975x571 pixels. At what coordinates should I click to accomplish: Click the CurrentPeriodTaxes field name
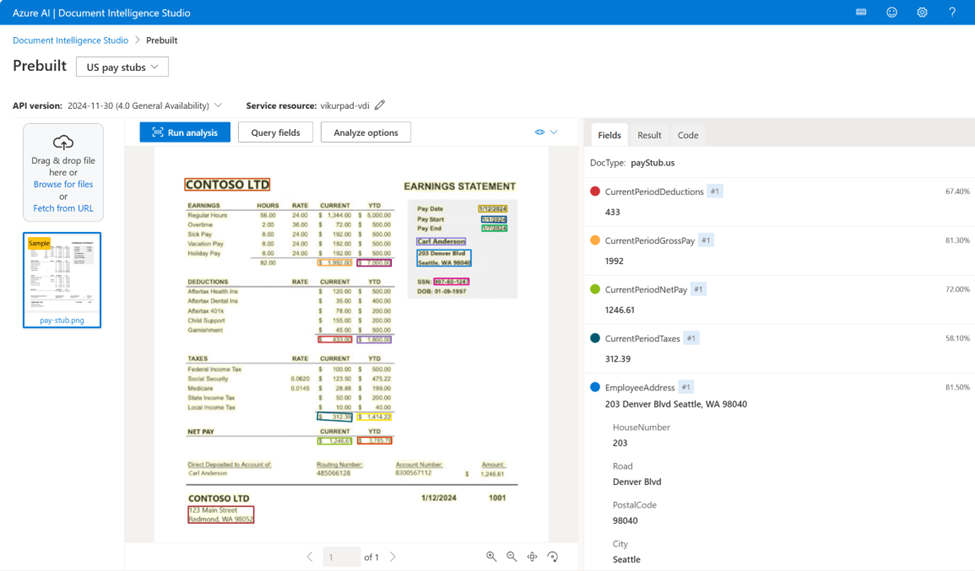(642, 338)
